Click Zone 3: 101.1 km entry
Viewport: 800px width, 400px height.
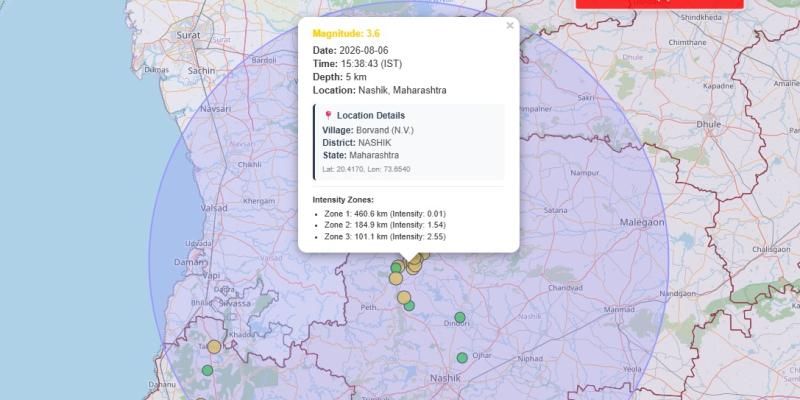pyautogui.click(x=385, y=237)
